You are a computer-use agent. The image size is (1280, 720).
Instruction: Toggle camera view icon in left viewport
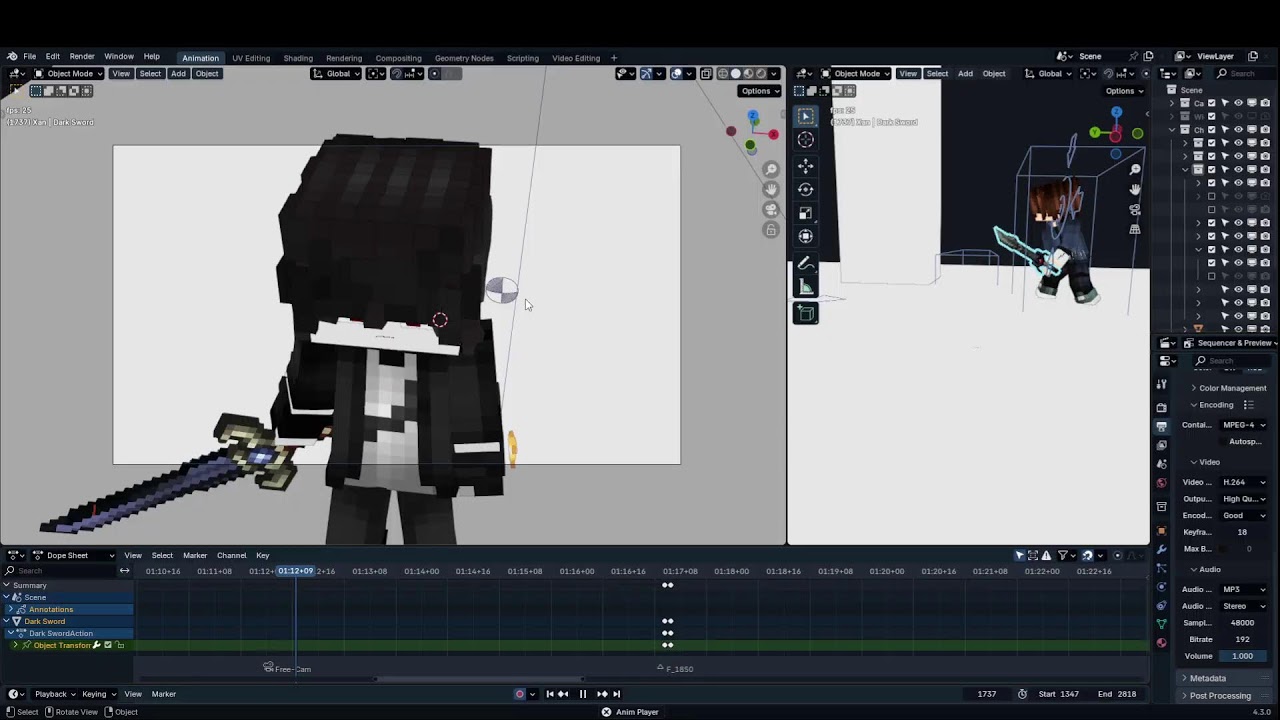point(771,210)
